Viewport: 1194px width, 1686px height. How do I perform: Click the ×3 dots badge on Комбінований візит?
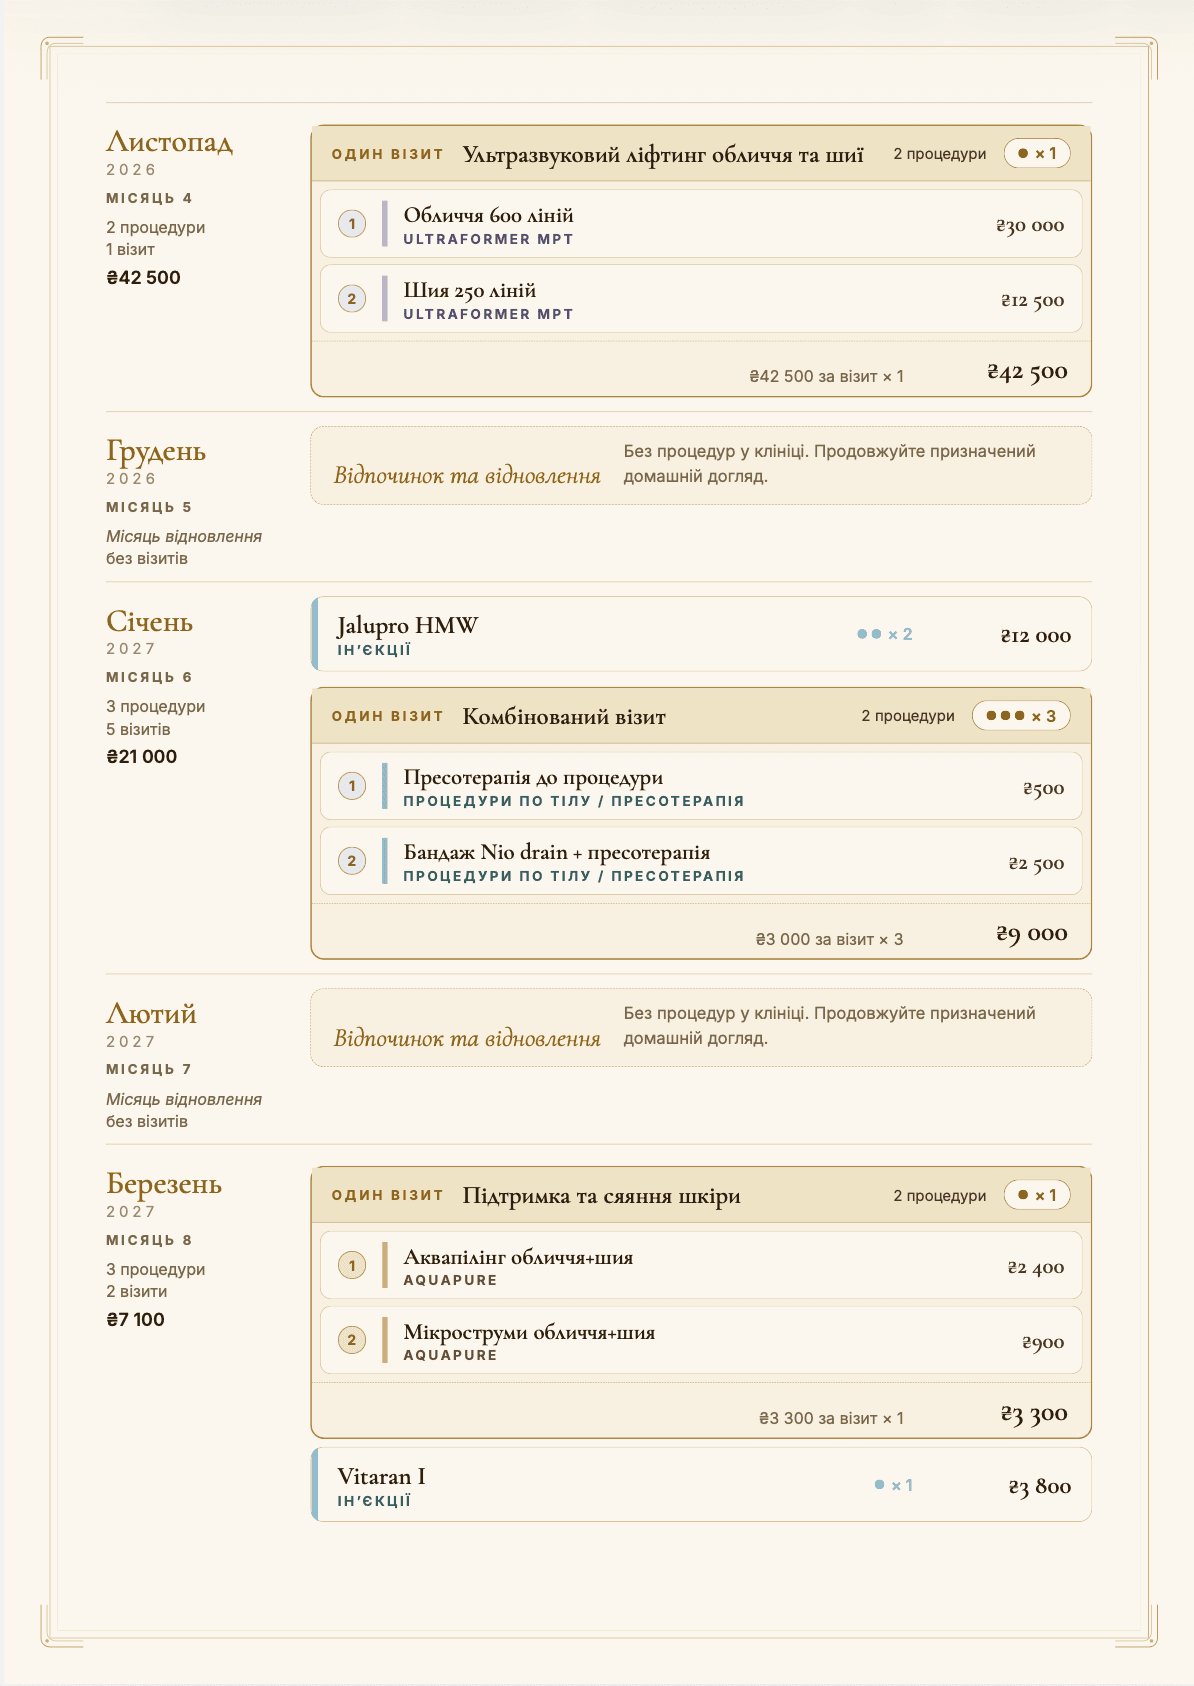(1021, 715)
